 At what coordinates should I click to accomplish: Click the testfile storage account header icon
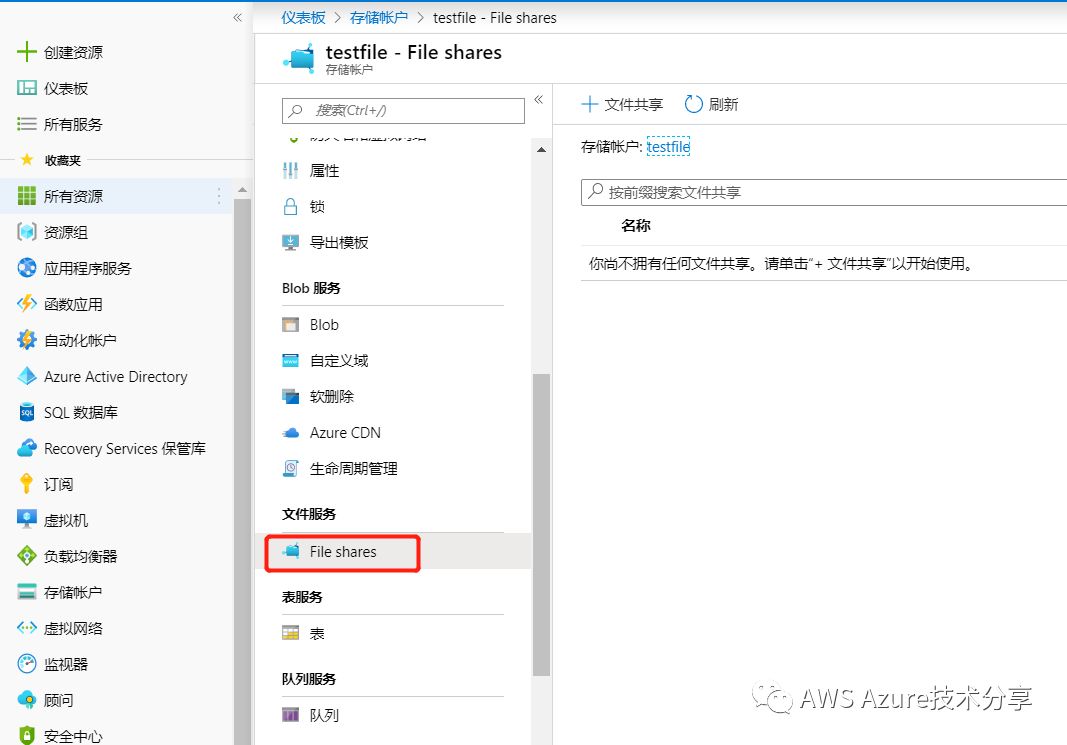click(299, 59)
